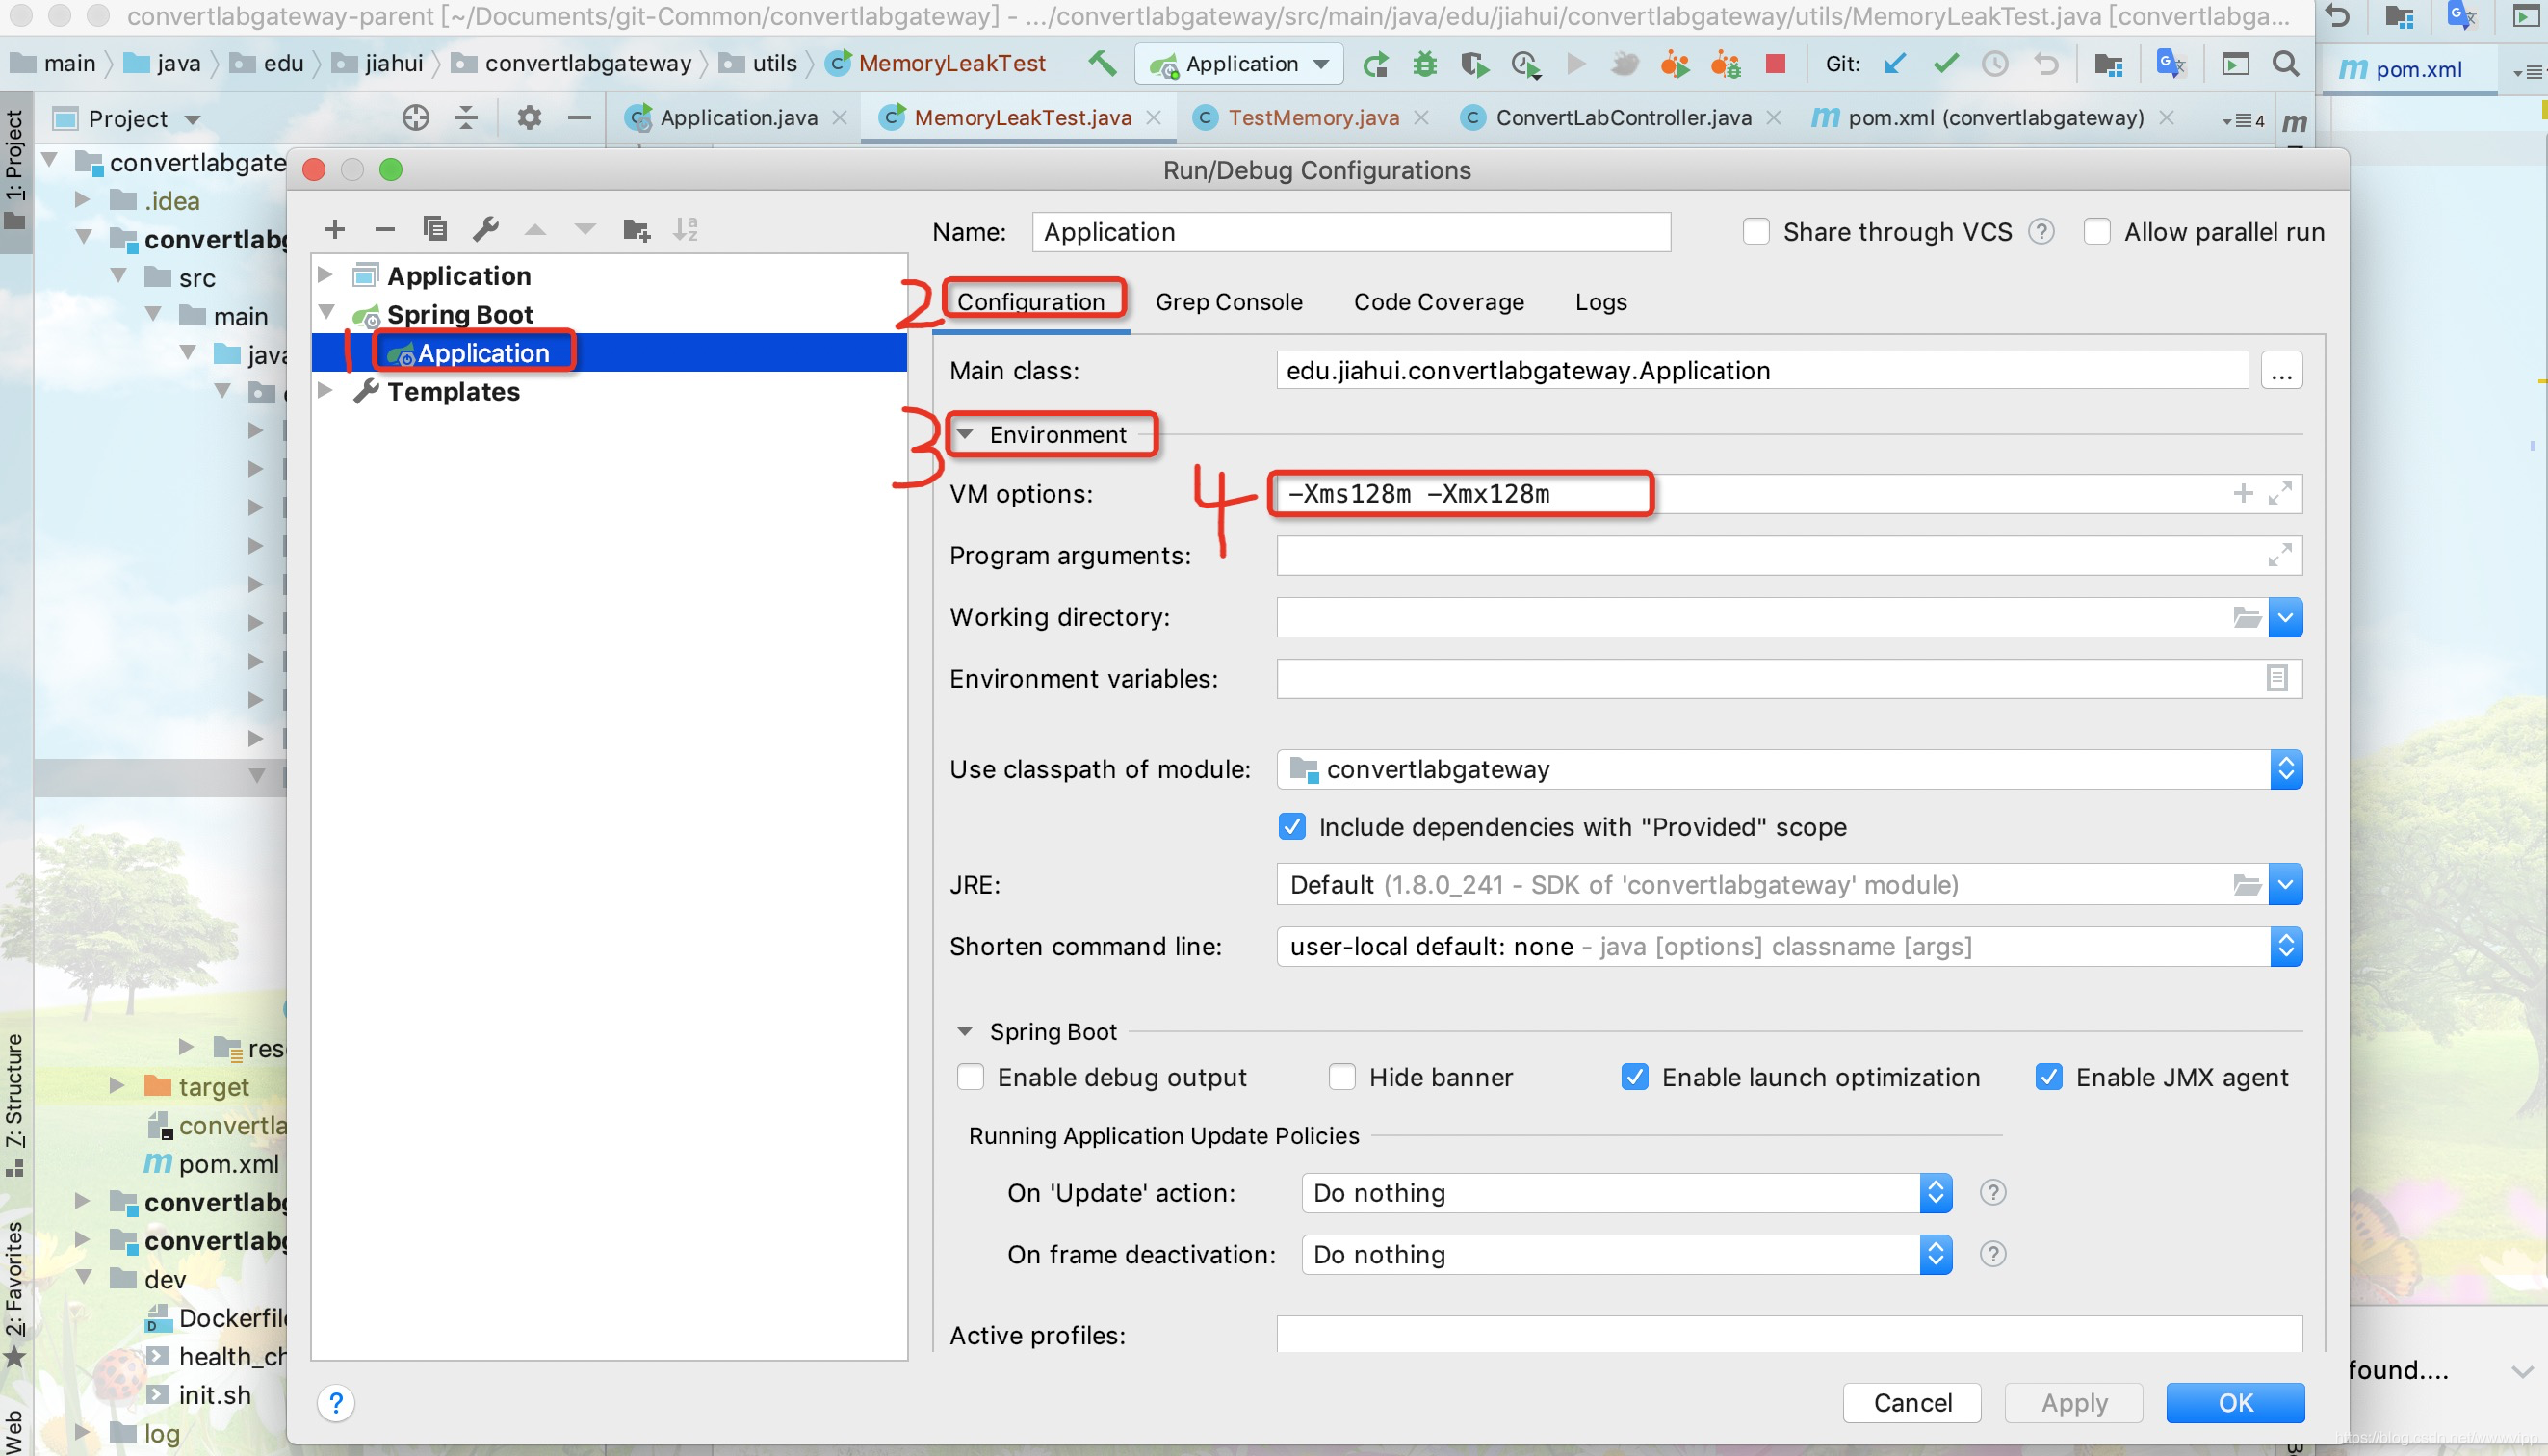Open the dialog help question mark
The image size is (2548, 1456).
click(336, 1403)
